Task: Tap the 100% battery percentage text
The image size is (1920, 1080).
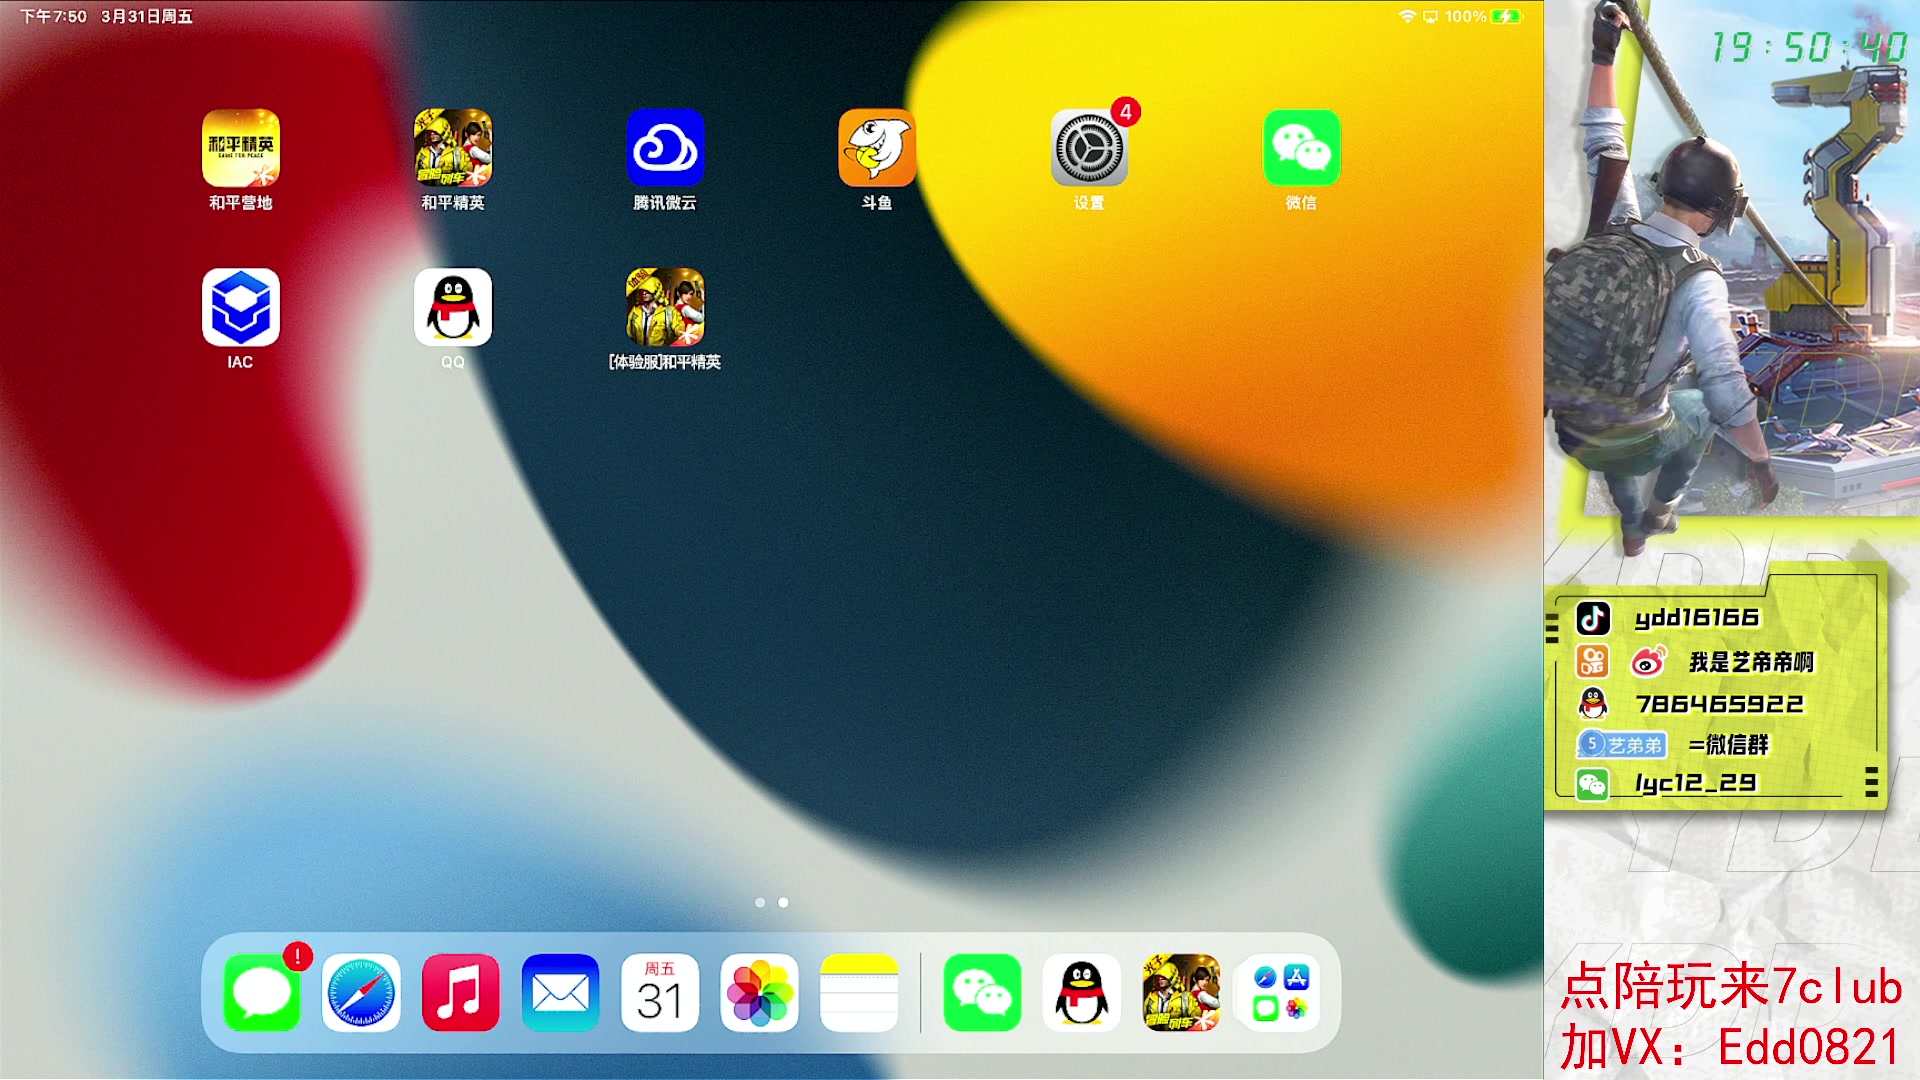Action: pos(1465,16)
